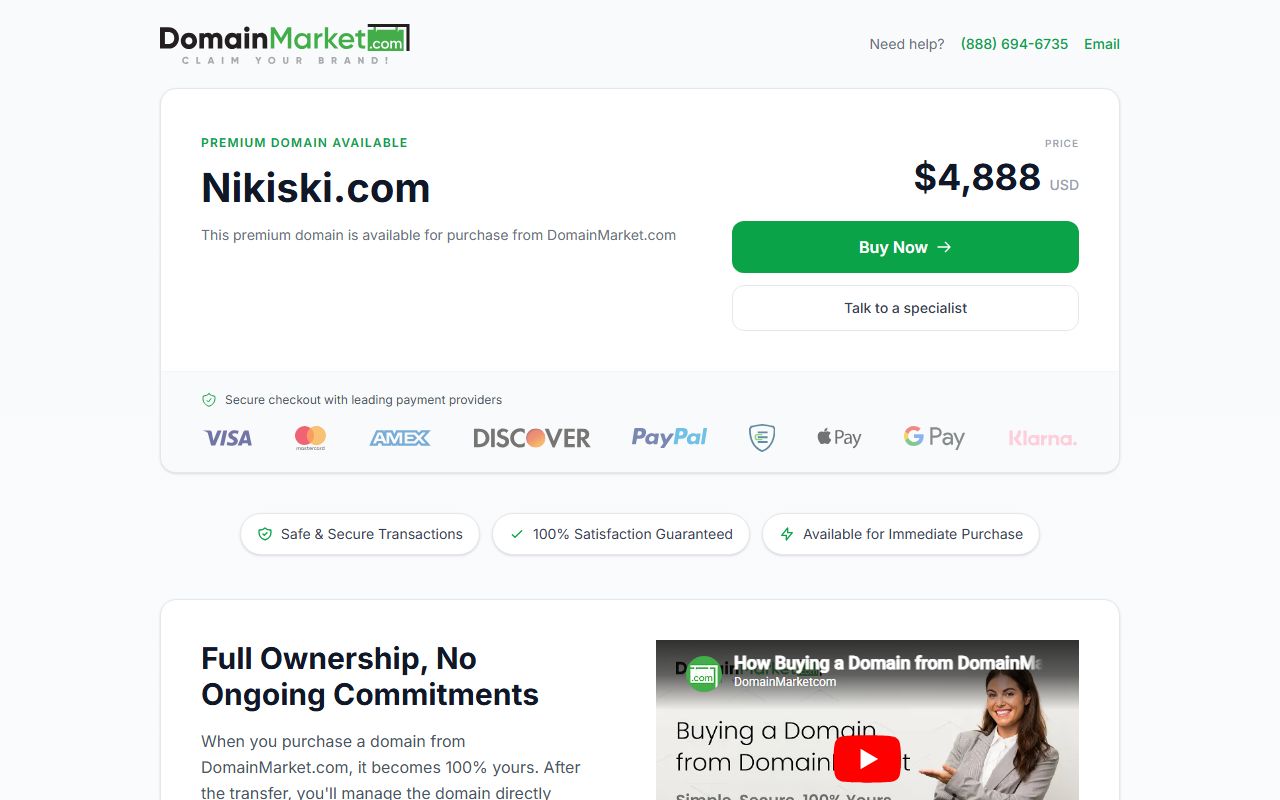This screenshot has width=1280, height=800.
Task: Click the Google Pay icon
Action: tap(934, 437)
